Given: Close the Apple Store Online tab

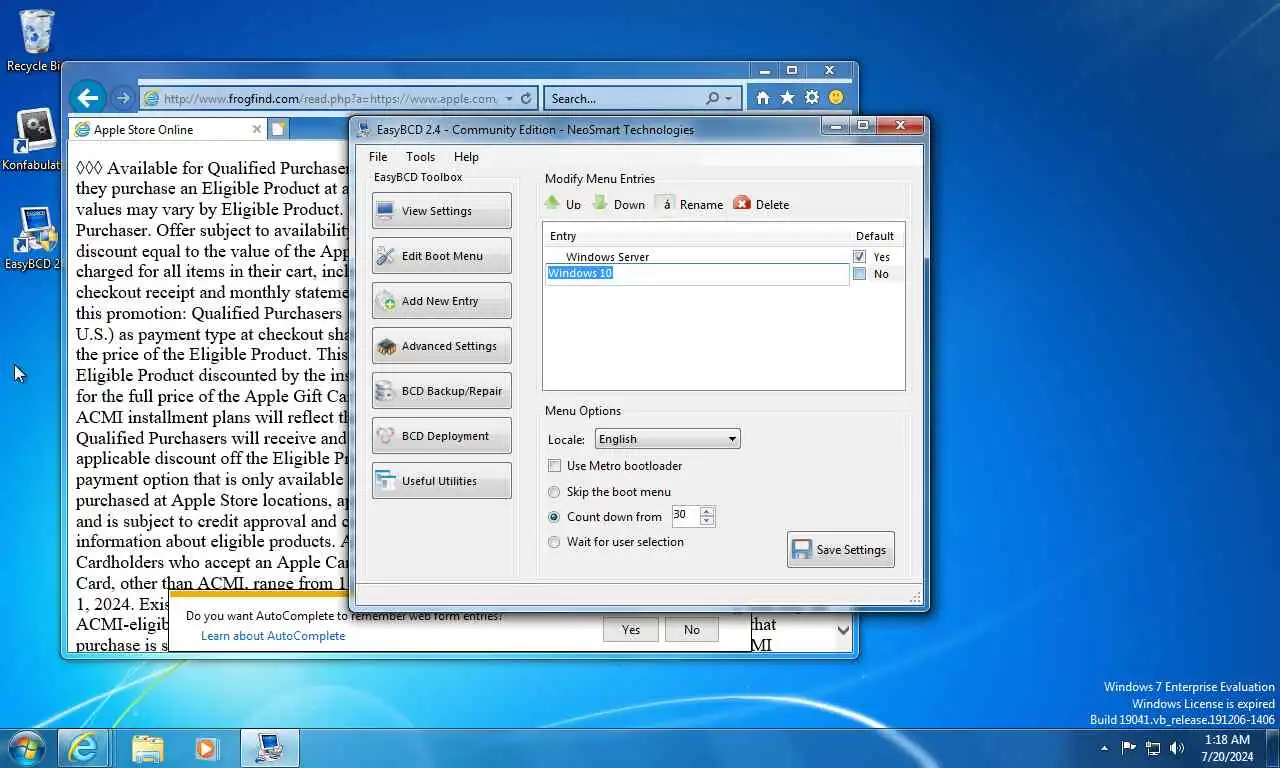Looking at the screenshot, I should 257,129.
